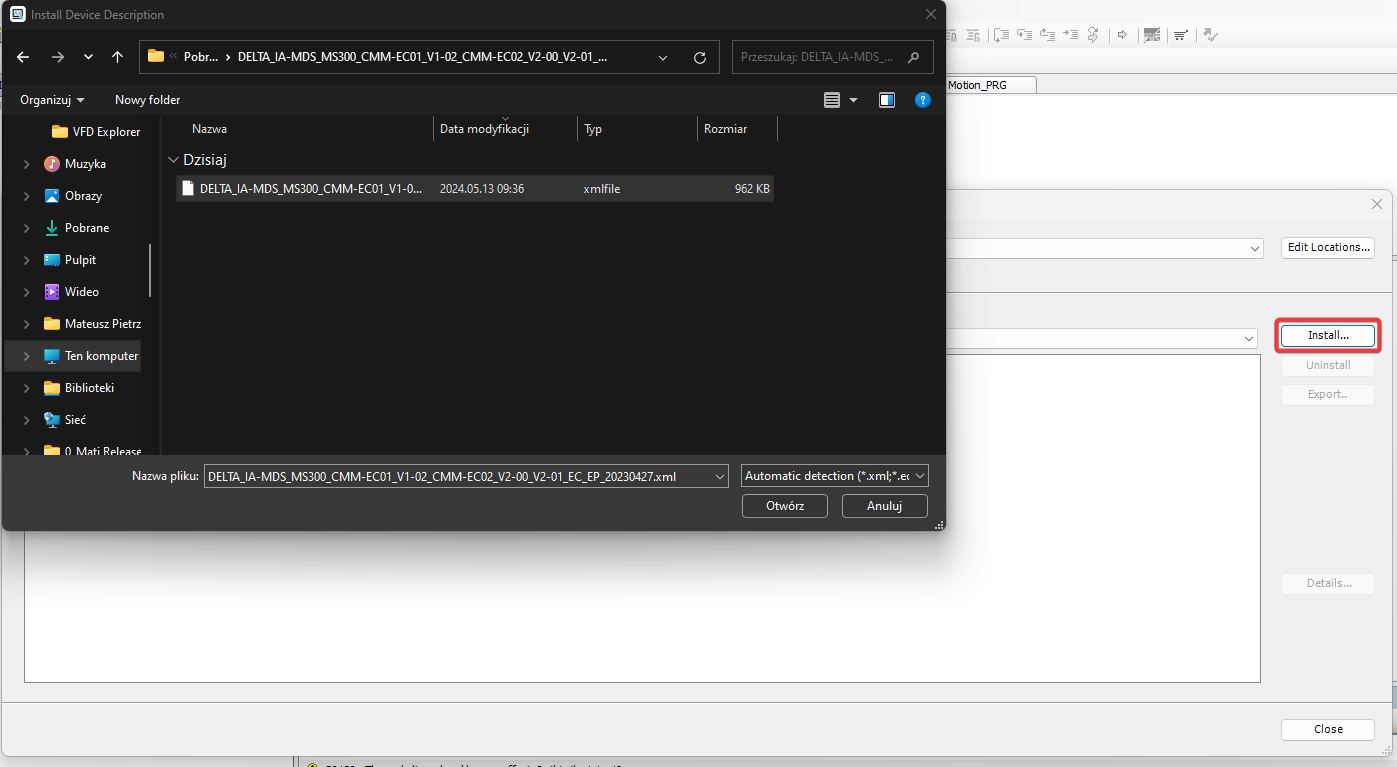Click the arrow-right step icon in toolbar

1122,35
